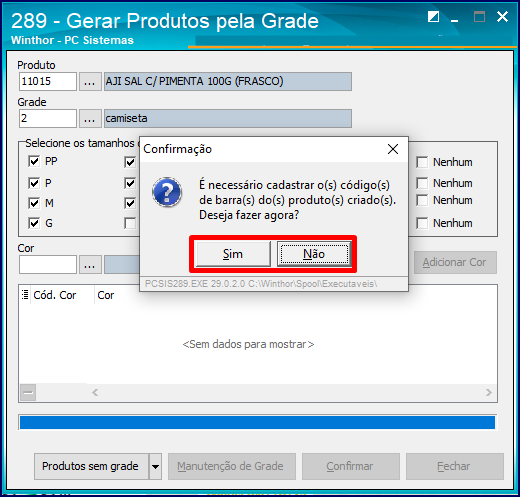Click the blue progress bar

257,422
